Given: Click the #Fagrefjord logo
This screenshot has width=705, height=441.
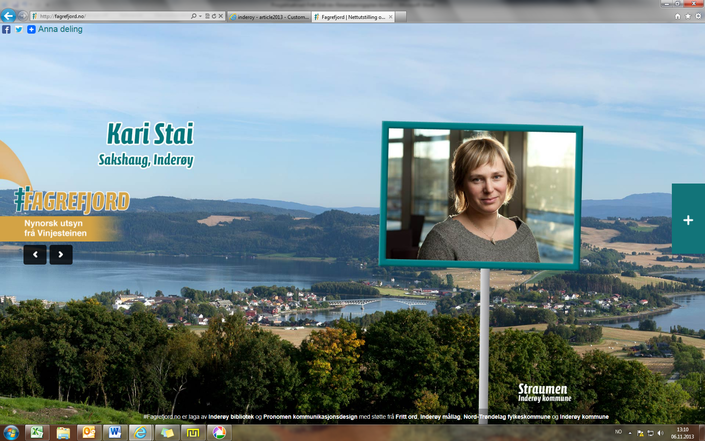Looking at the screenshot, I should (72, 200).
